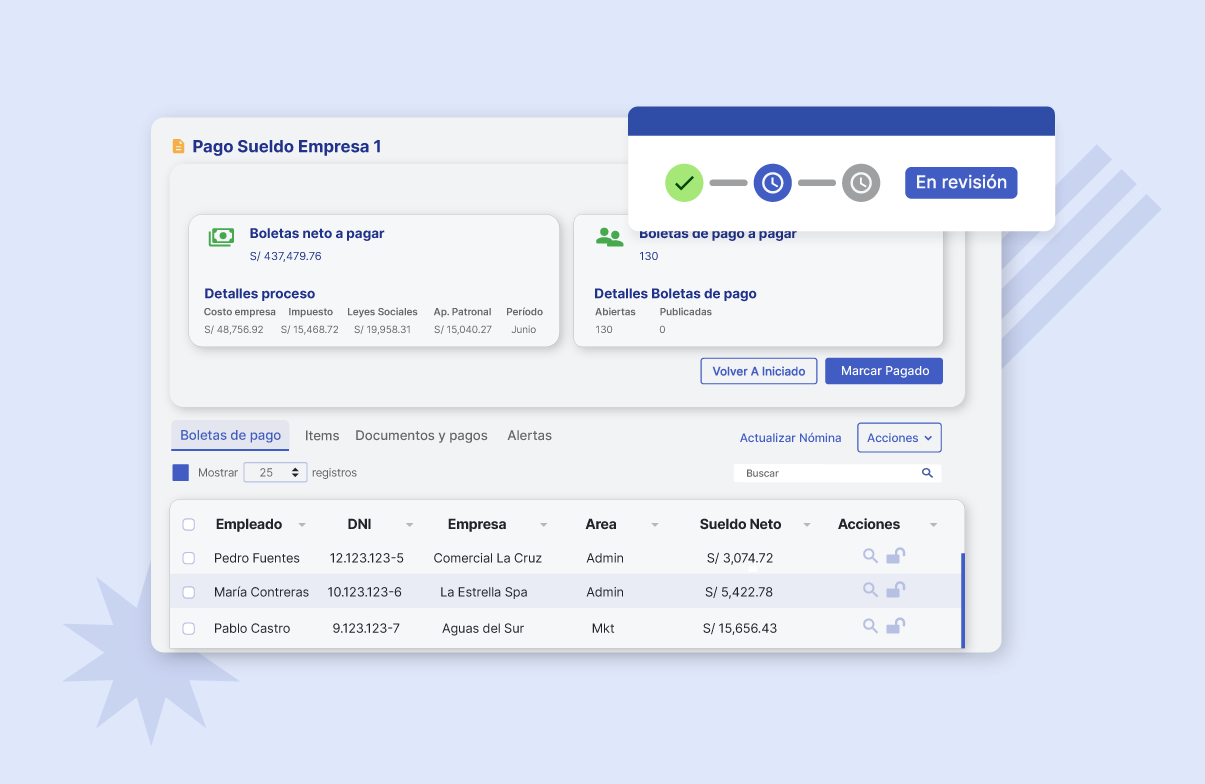Screen dimensions: 1205x784
Task: Click the Volver A Iniciado button
Action: 759,371
